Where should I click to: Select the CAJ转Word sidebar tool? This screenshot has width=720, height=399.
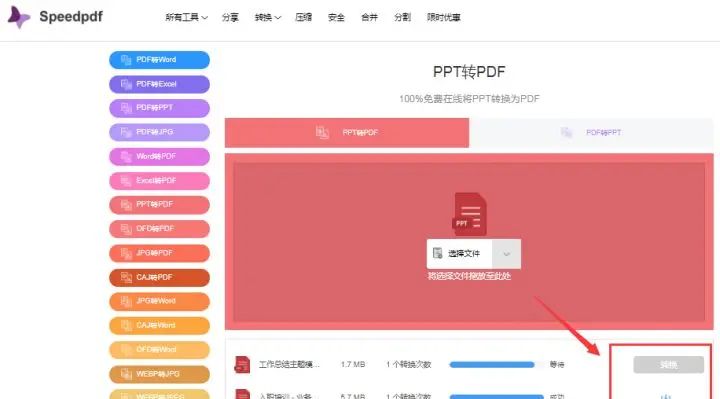(x=159, y=326)
